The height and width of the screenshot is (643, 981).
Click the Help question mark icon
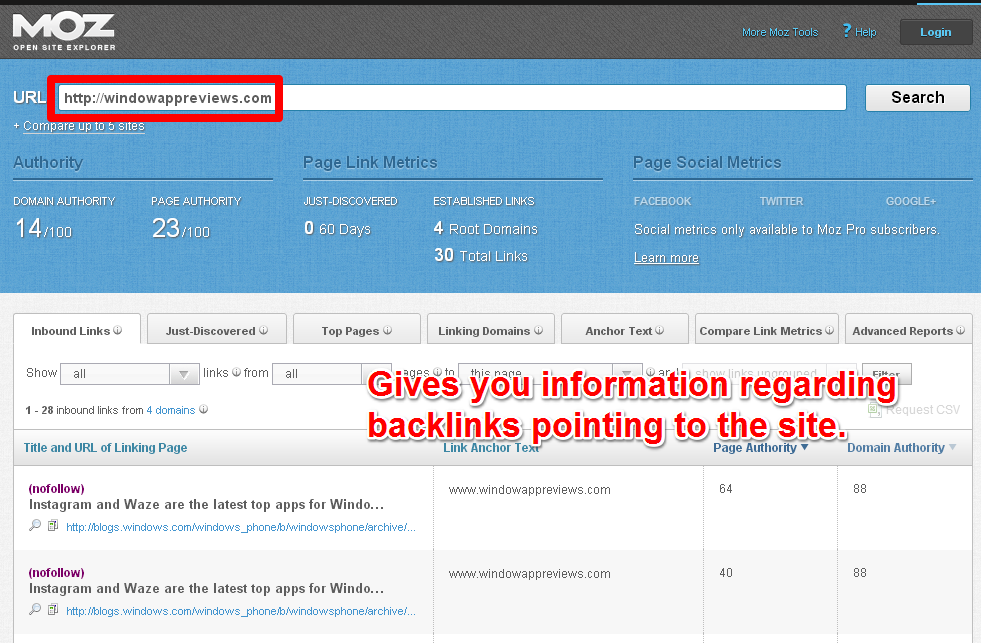coord(847,31)
